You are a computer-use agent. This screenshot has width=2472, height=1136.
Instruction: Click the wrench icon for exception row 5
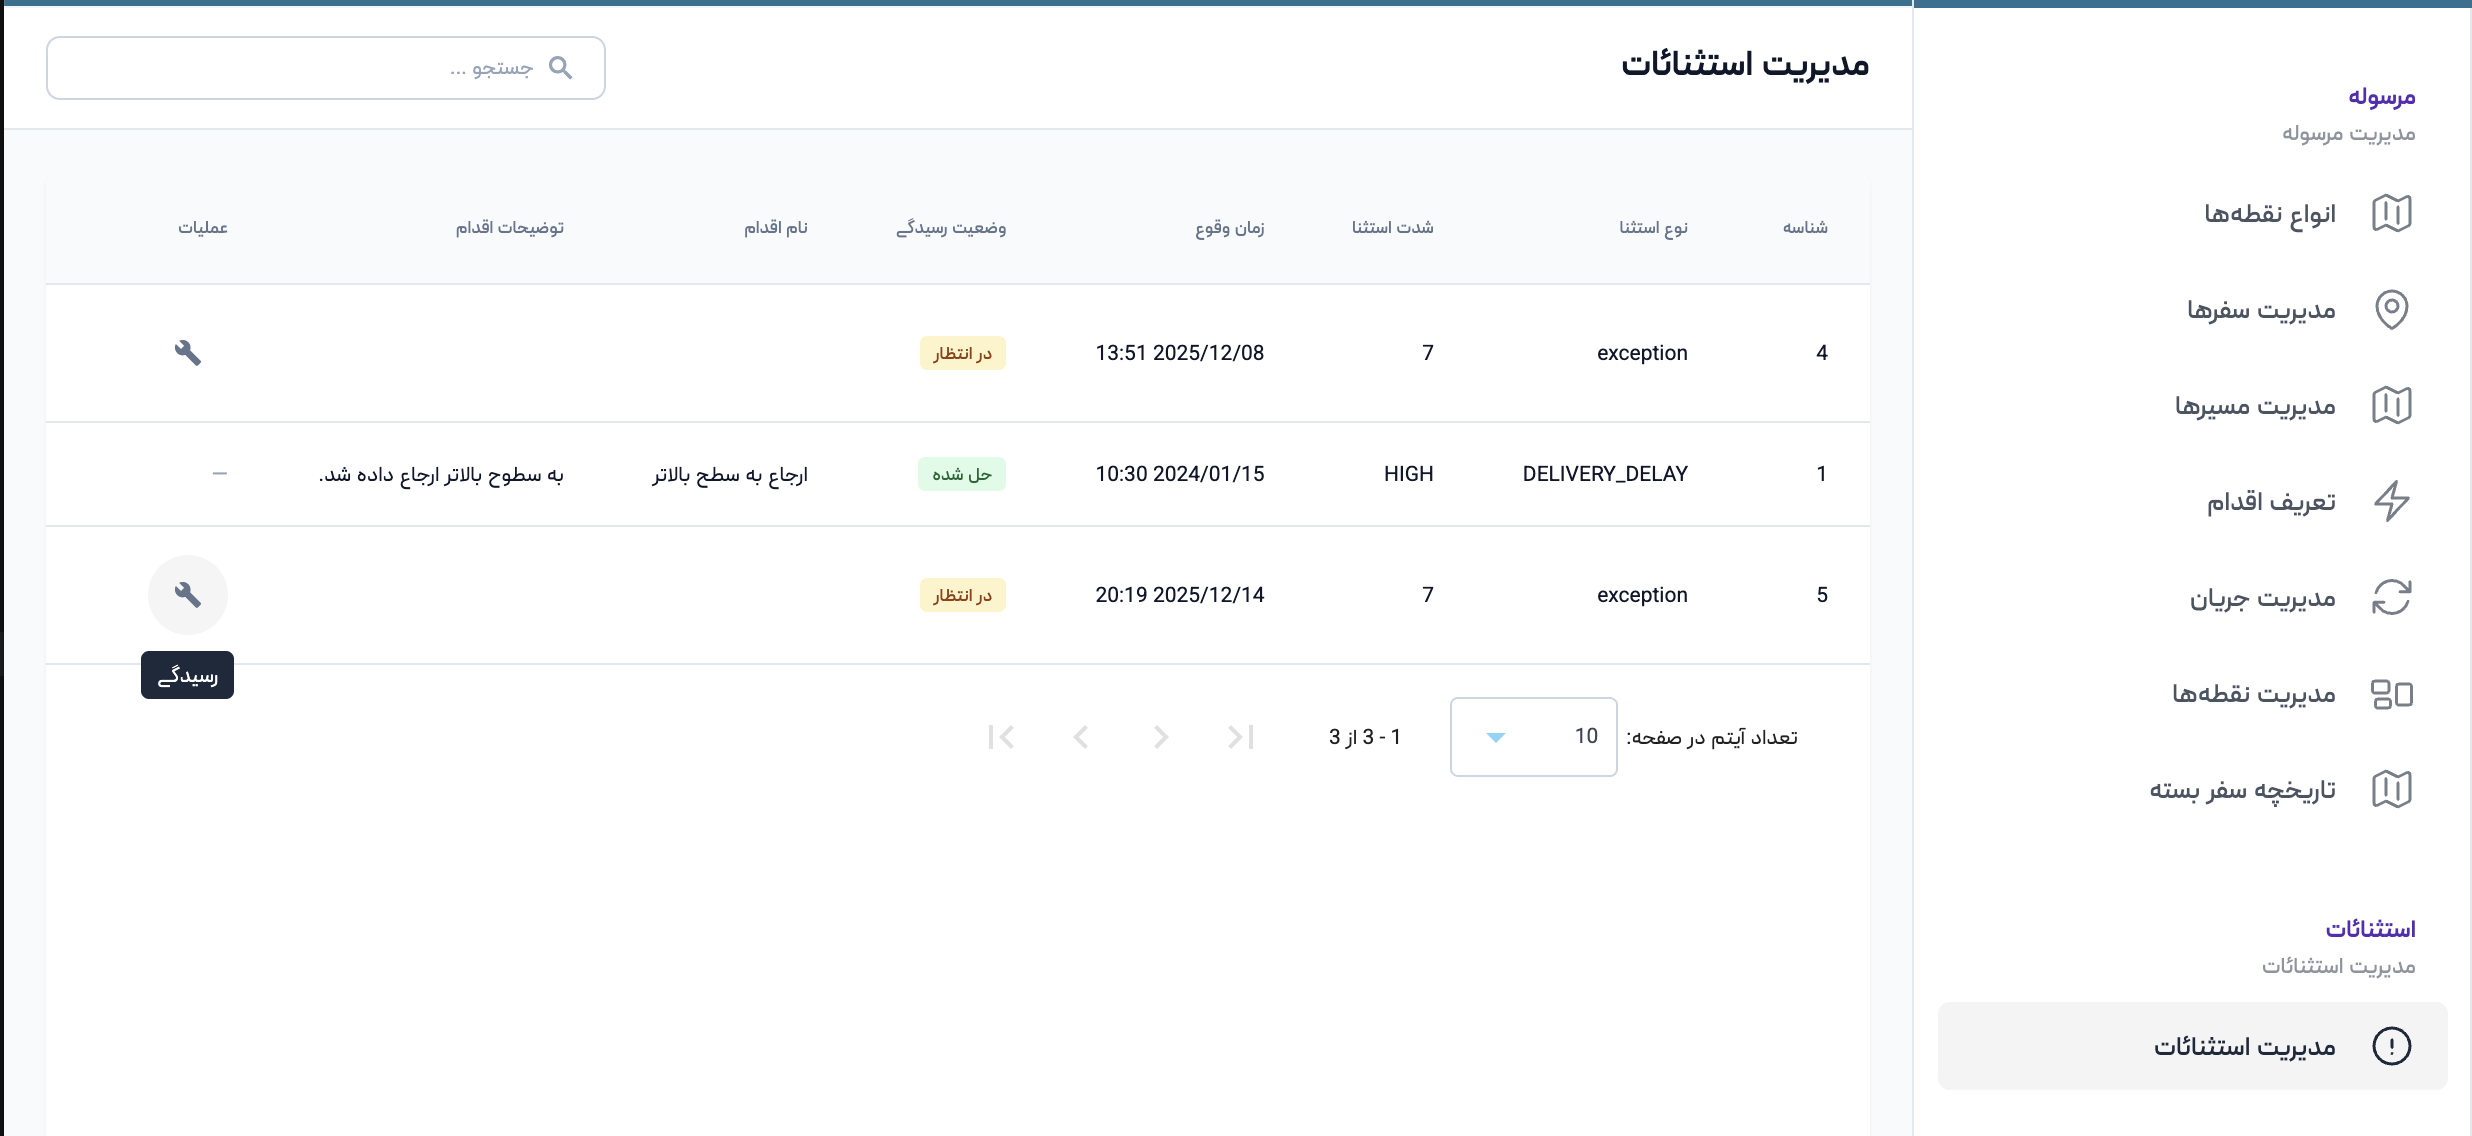[x=188, y=595]
